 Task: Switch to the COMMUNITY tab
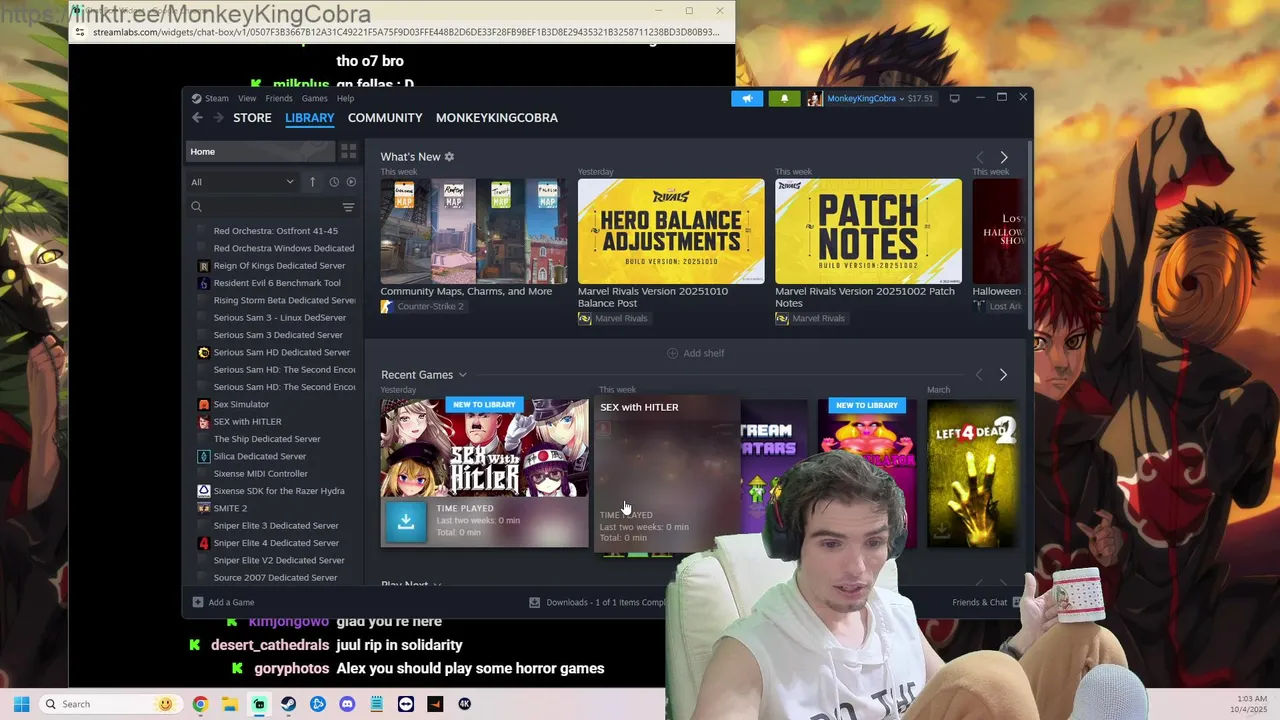point(385,118)
